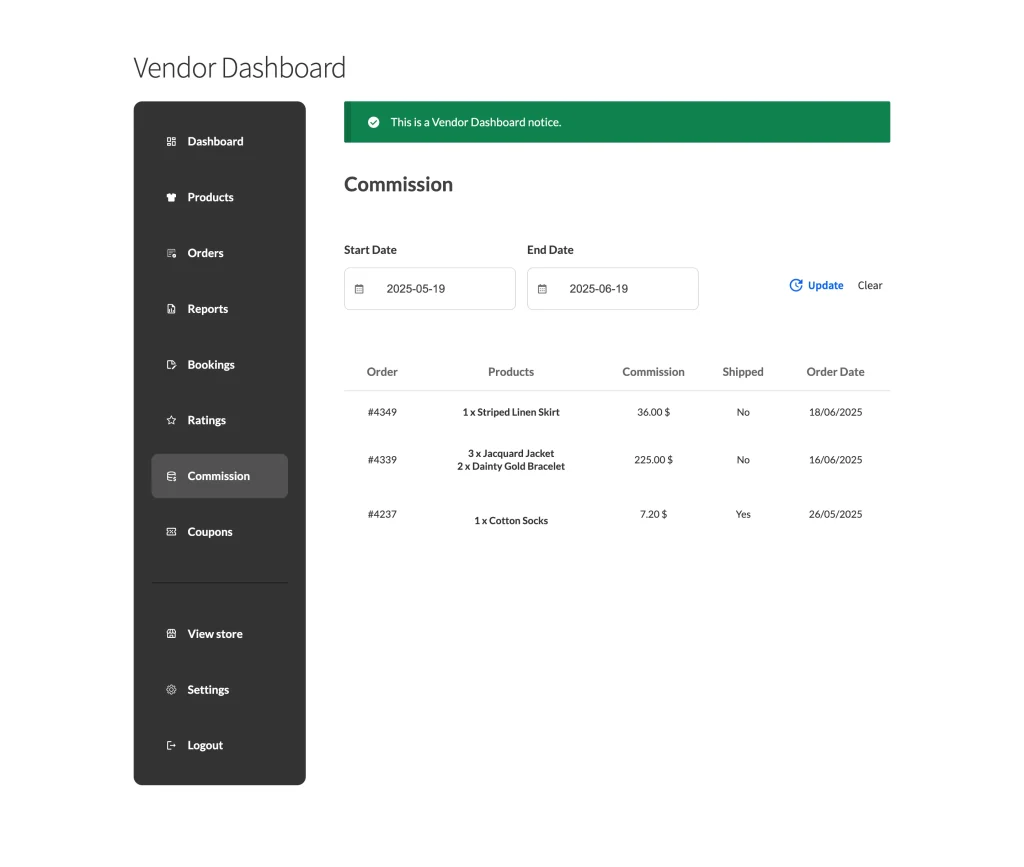Image resolution: width=1024 pixels, height=867 pixels.
Task: Click the Dashboard grid icon in sidebar
Action: (171, 142)
